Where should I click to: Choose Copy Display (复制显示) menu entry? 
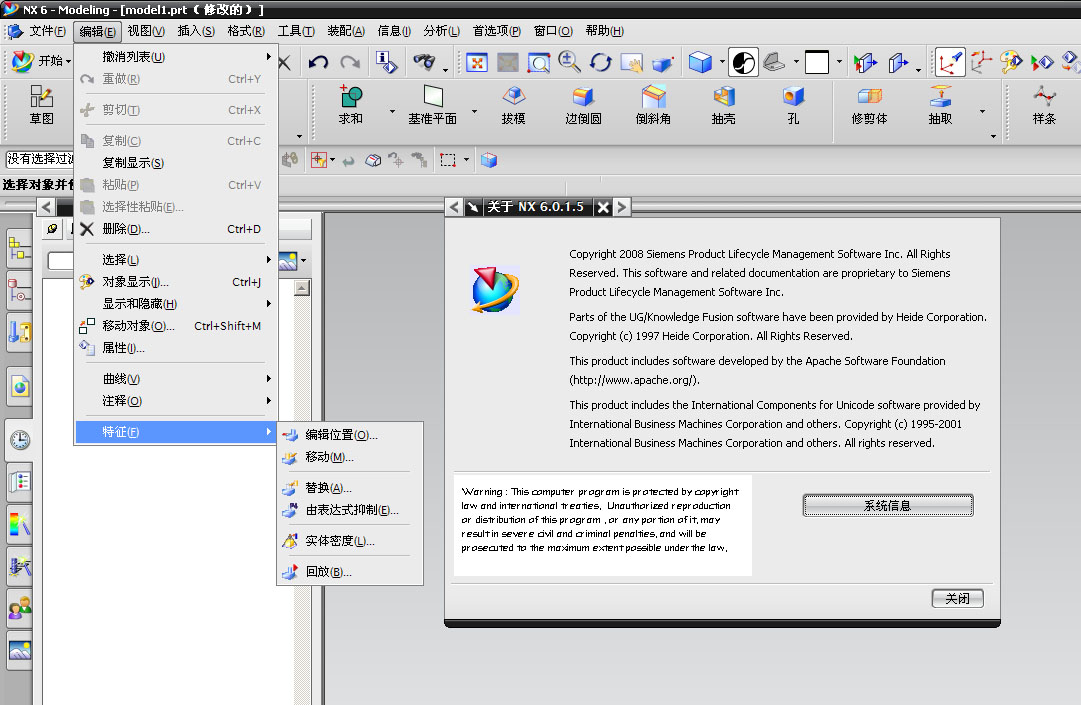pos(176,163)
